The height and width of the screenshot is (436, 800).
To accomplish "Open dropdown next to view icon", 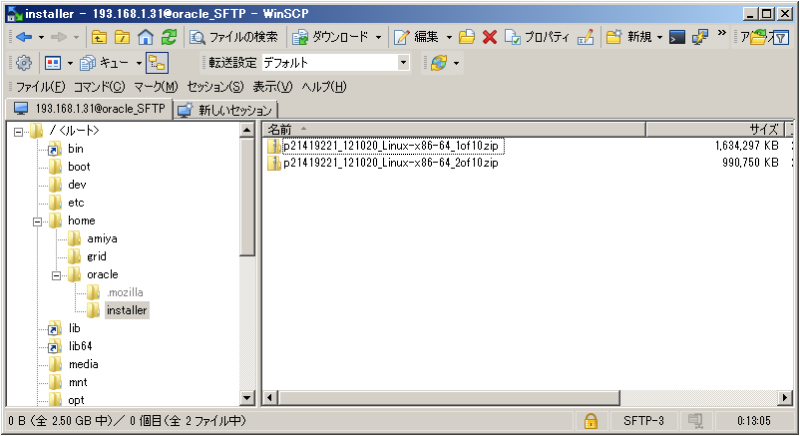I will [70, 63].
